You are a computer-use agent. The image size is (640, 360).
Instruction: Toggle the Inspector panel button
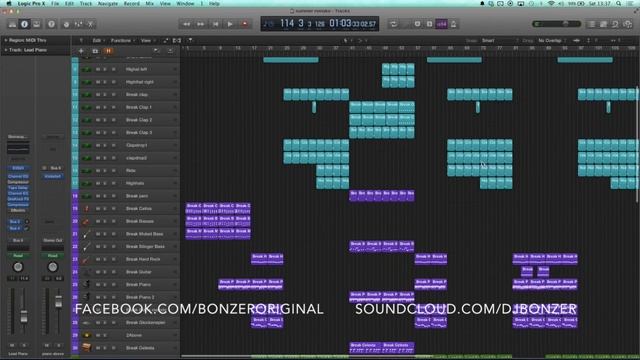[x=24, y=24]
